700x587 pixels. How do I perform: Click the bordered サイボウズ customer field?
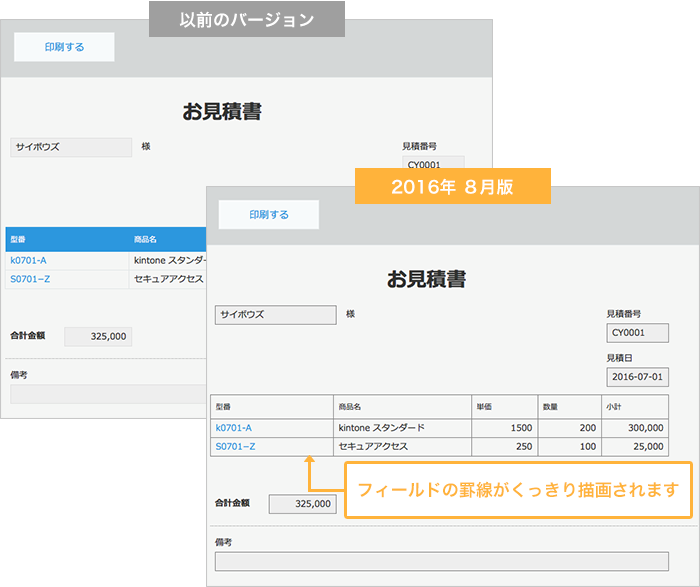click(x=276, y=314)
